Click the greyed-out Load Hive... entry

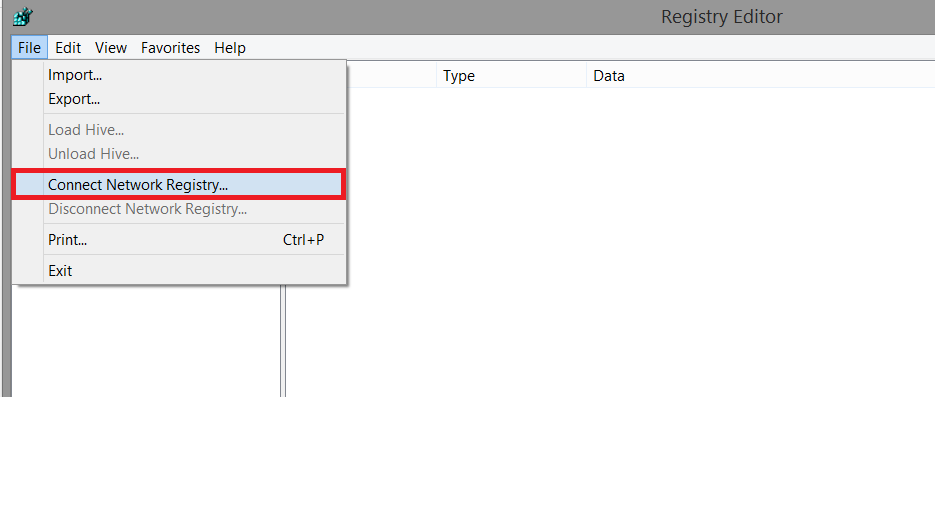(x=86, y=130)
